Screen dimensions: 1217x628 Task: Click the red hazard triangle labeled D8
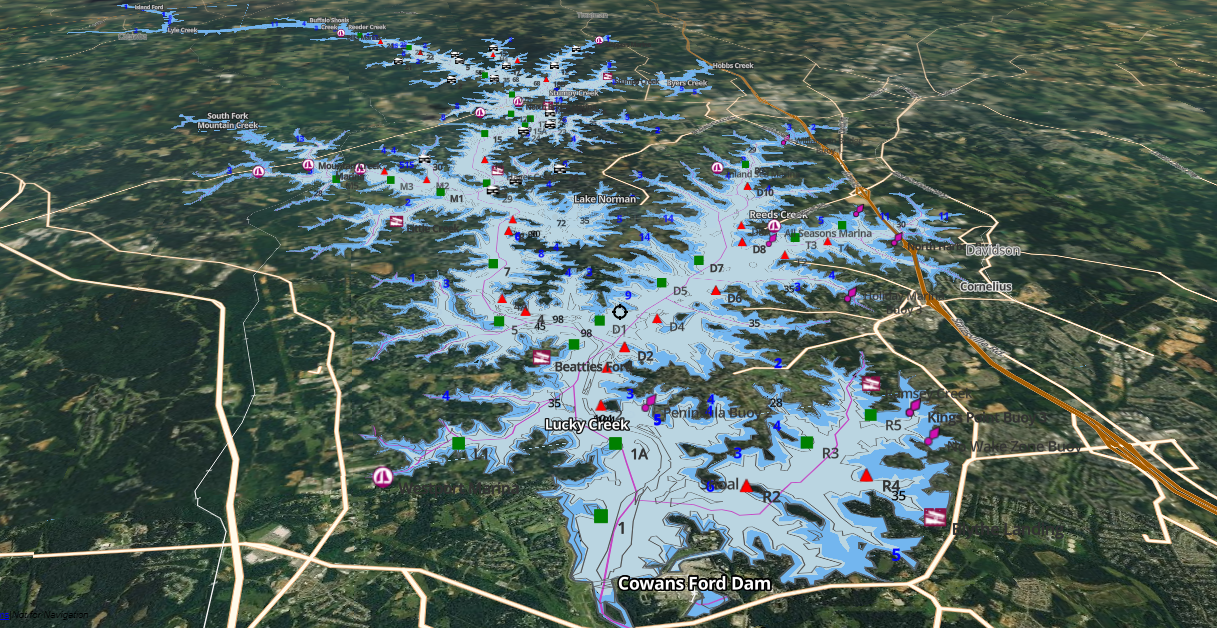click(x=743, y=241)
